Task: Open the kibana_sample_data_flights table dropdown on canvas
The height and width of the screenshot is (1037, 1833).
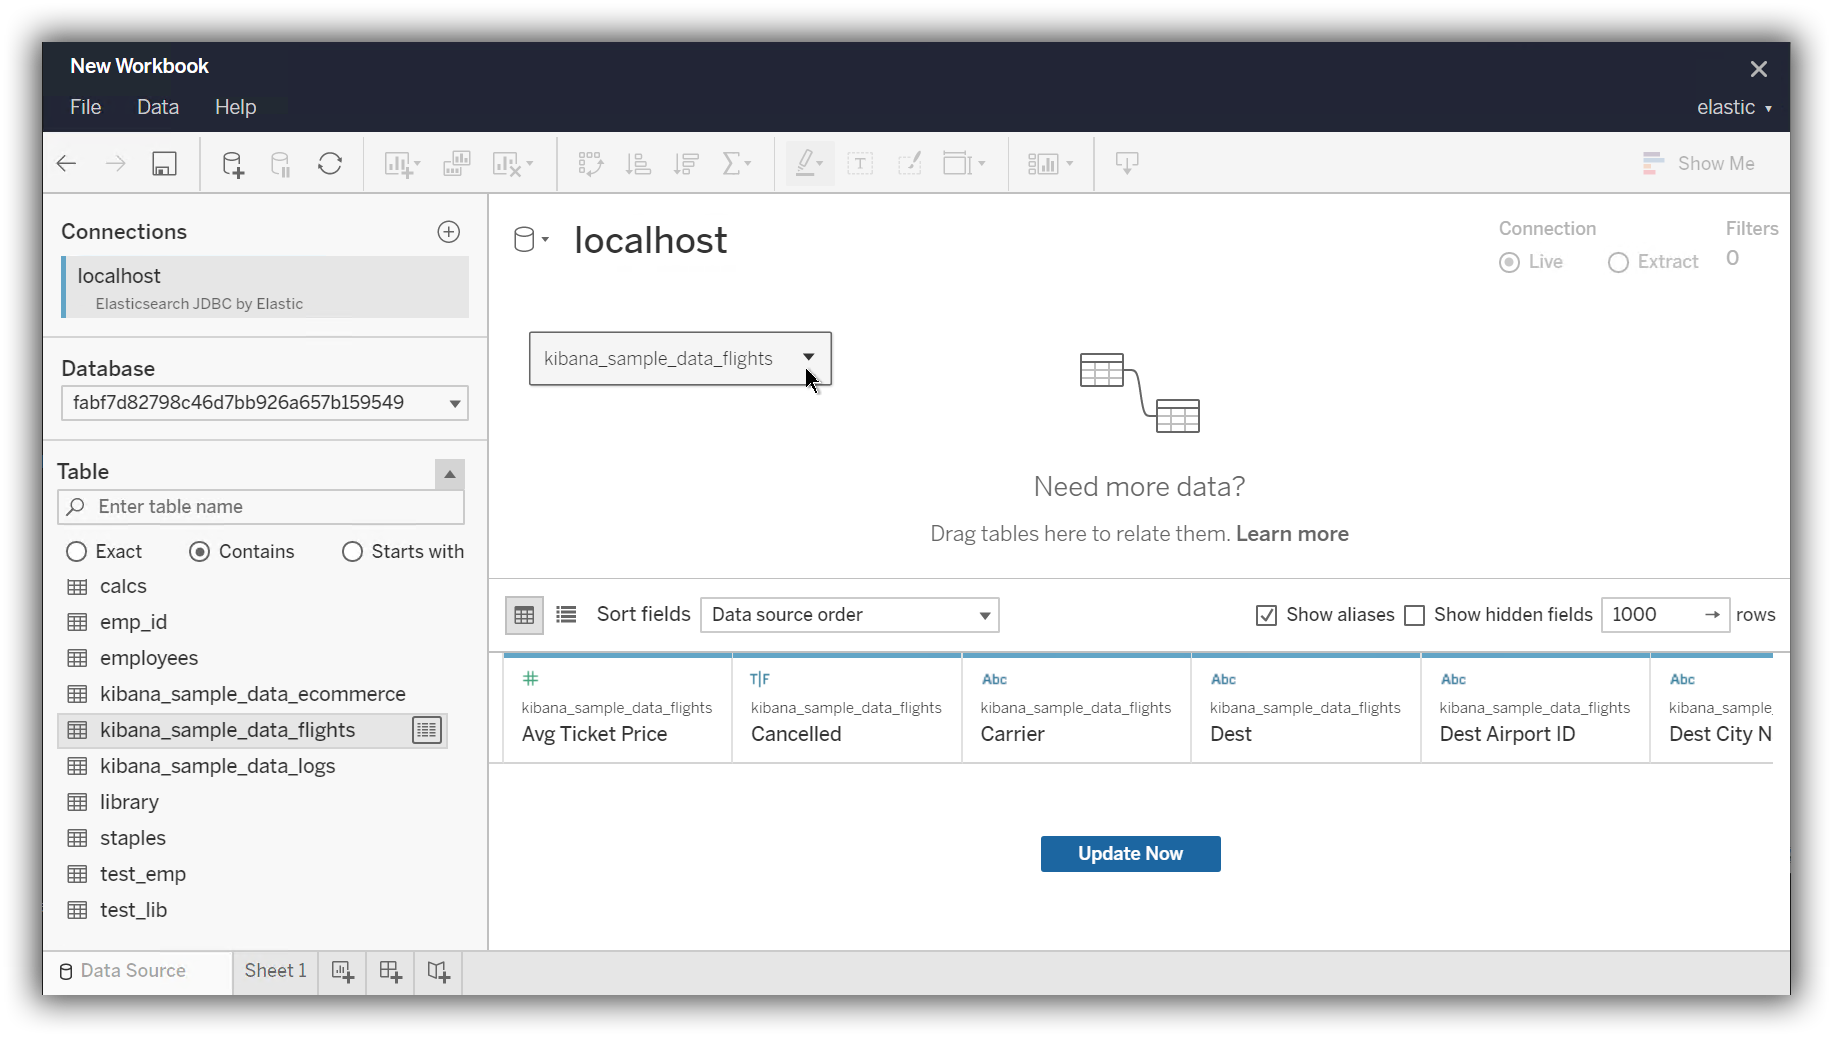Action: coord(808,358)
